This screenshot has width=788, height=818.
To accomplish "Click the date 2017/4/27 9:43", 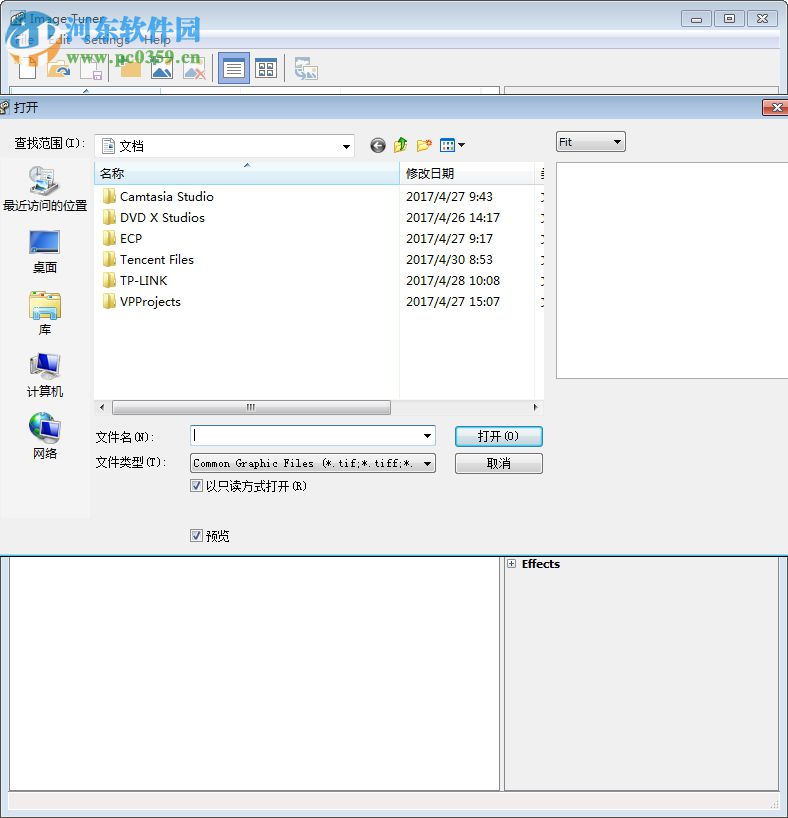I will point(449,197).
